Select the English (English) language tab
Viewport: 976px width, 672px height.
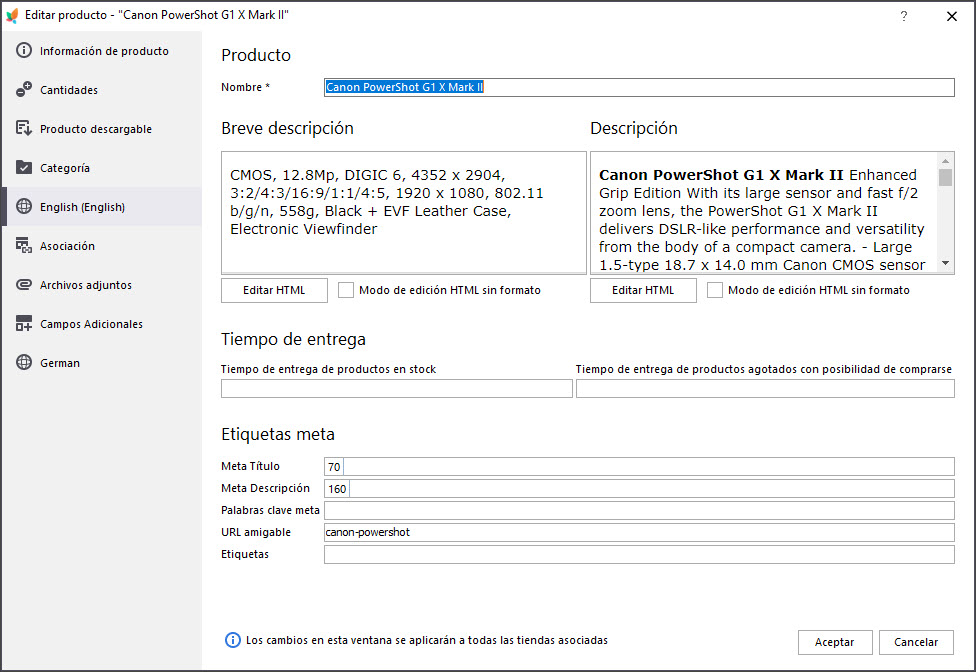(102, 207)
